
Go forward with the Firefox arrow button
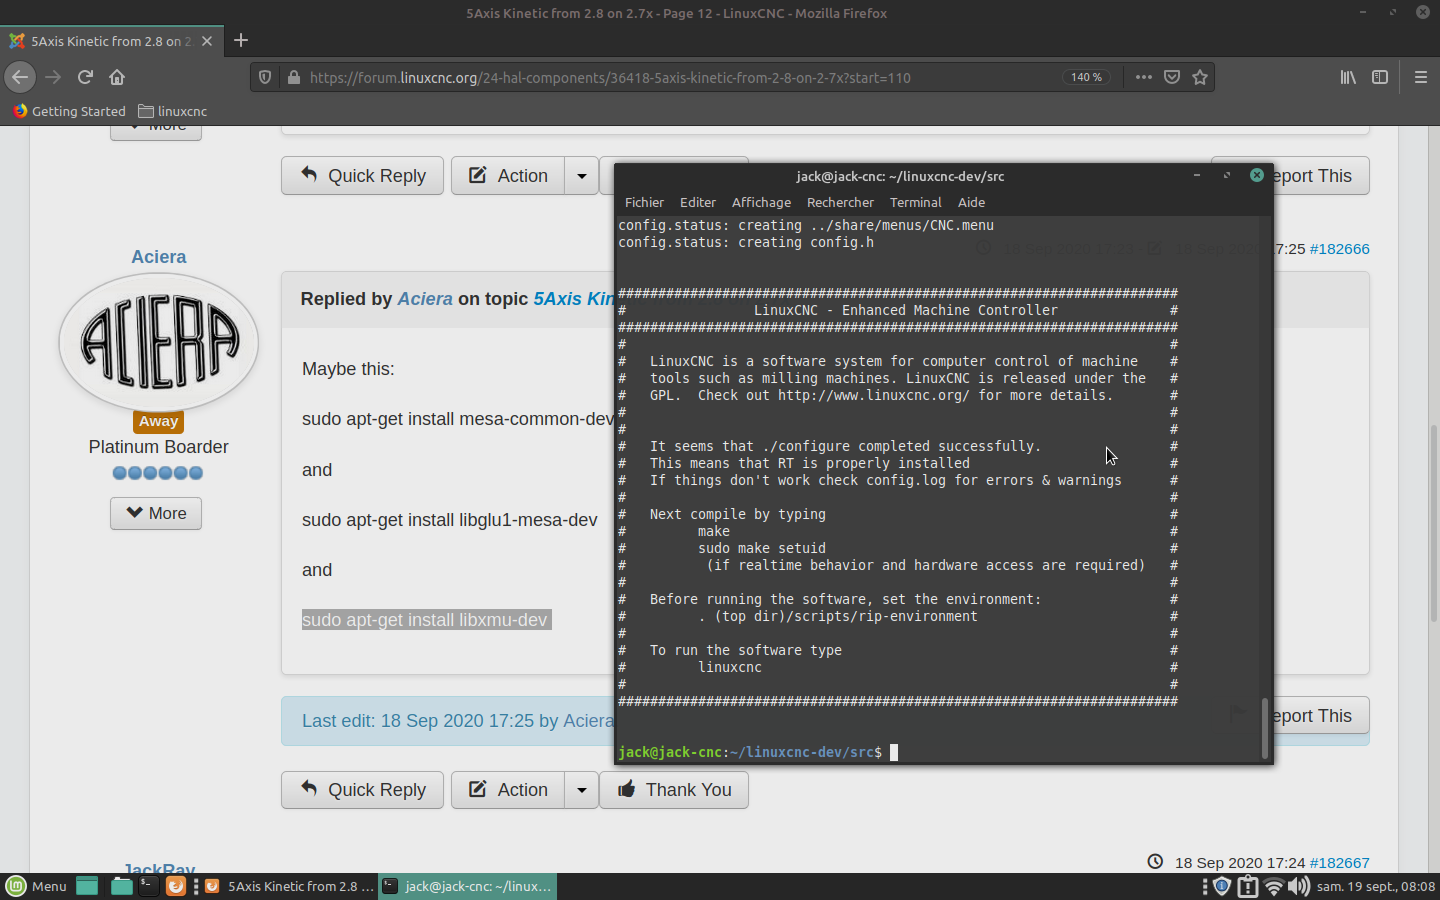[x=53, y=77]
